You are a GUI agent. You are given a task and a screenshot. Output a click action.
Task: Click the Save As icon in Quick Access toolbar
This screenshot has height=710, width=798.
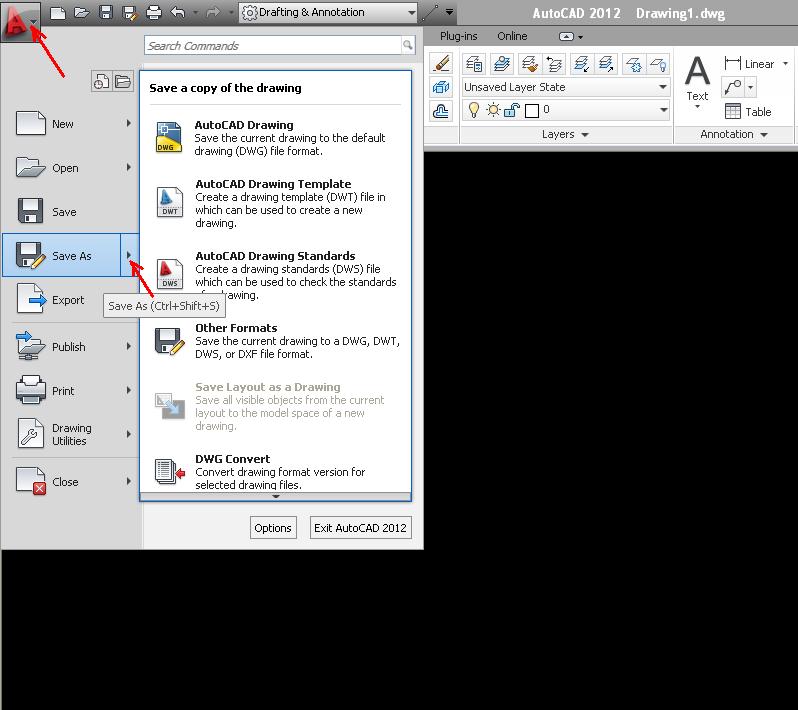130,12
